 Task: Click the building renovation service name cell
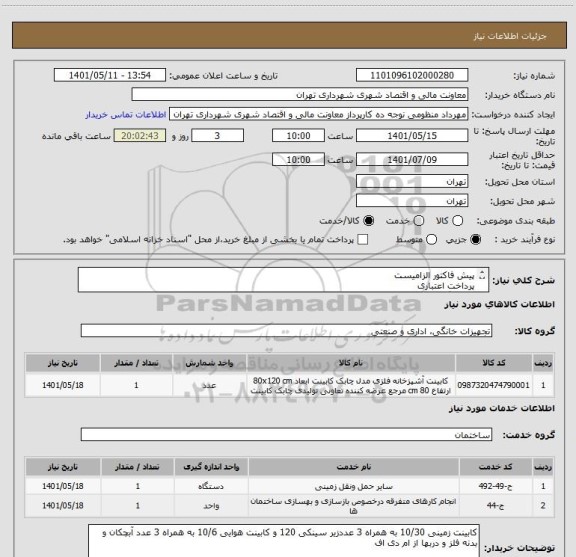pos(354,506)
